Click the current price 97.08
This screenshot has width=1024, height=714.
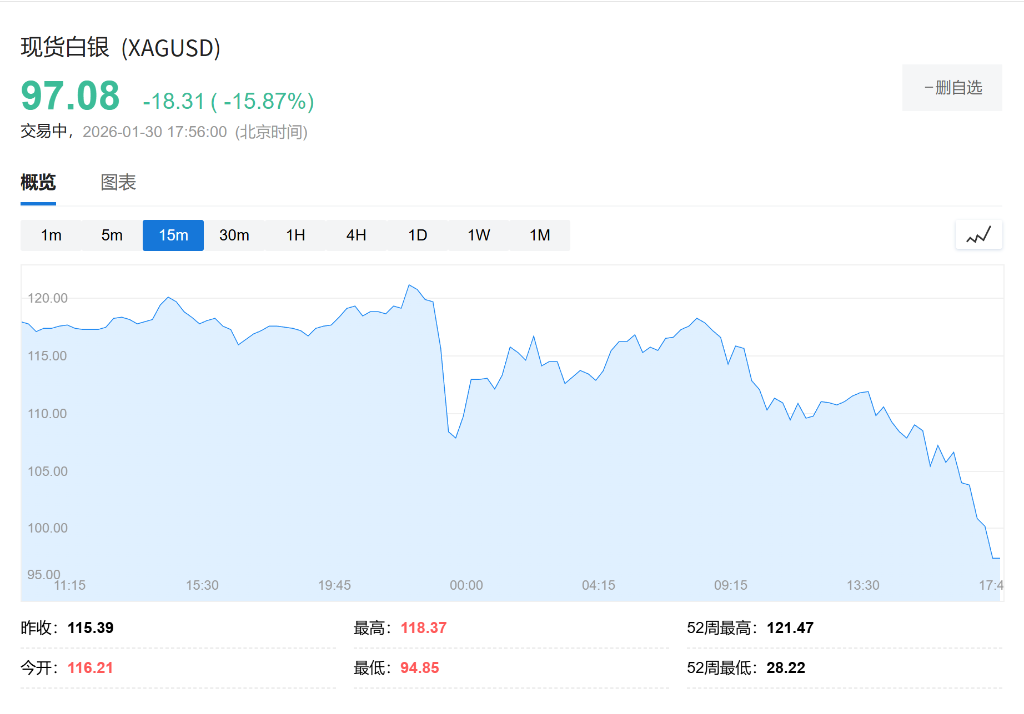pos(70,96)
